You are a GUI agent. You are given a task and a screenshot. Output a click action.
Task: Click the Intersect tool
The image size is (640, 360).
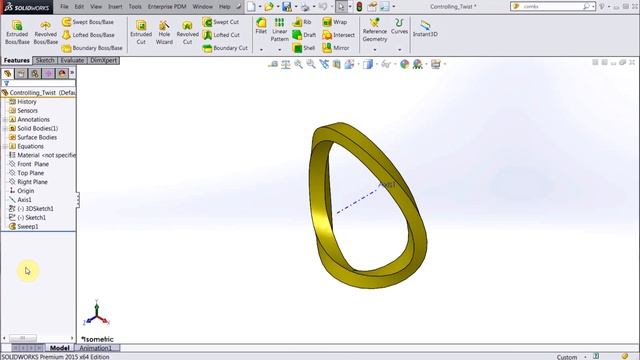(338, 35)
